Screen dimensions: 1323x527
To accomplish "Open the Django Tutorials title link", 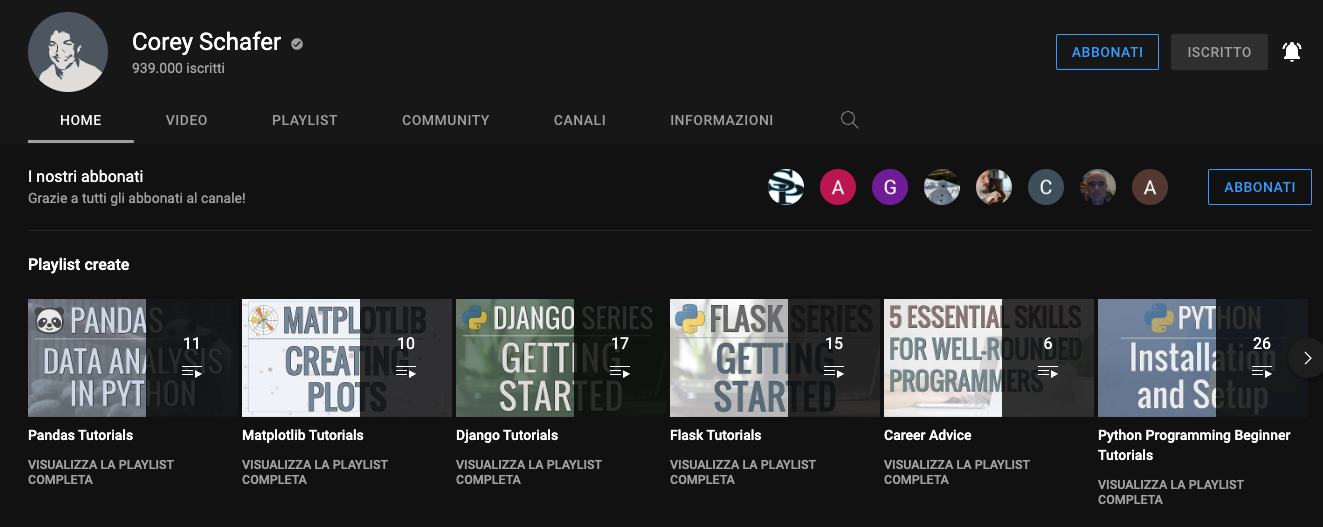I will click(507, 435).
